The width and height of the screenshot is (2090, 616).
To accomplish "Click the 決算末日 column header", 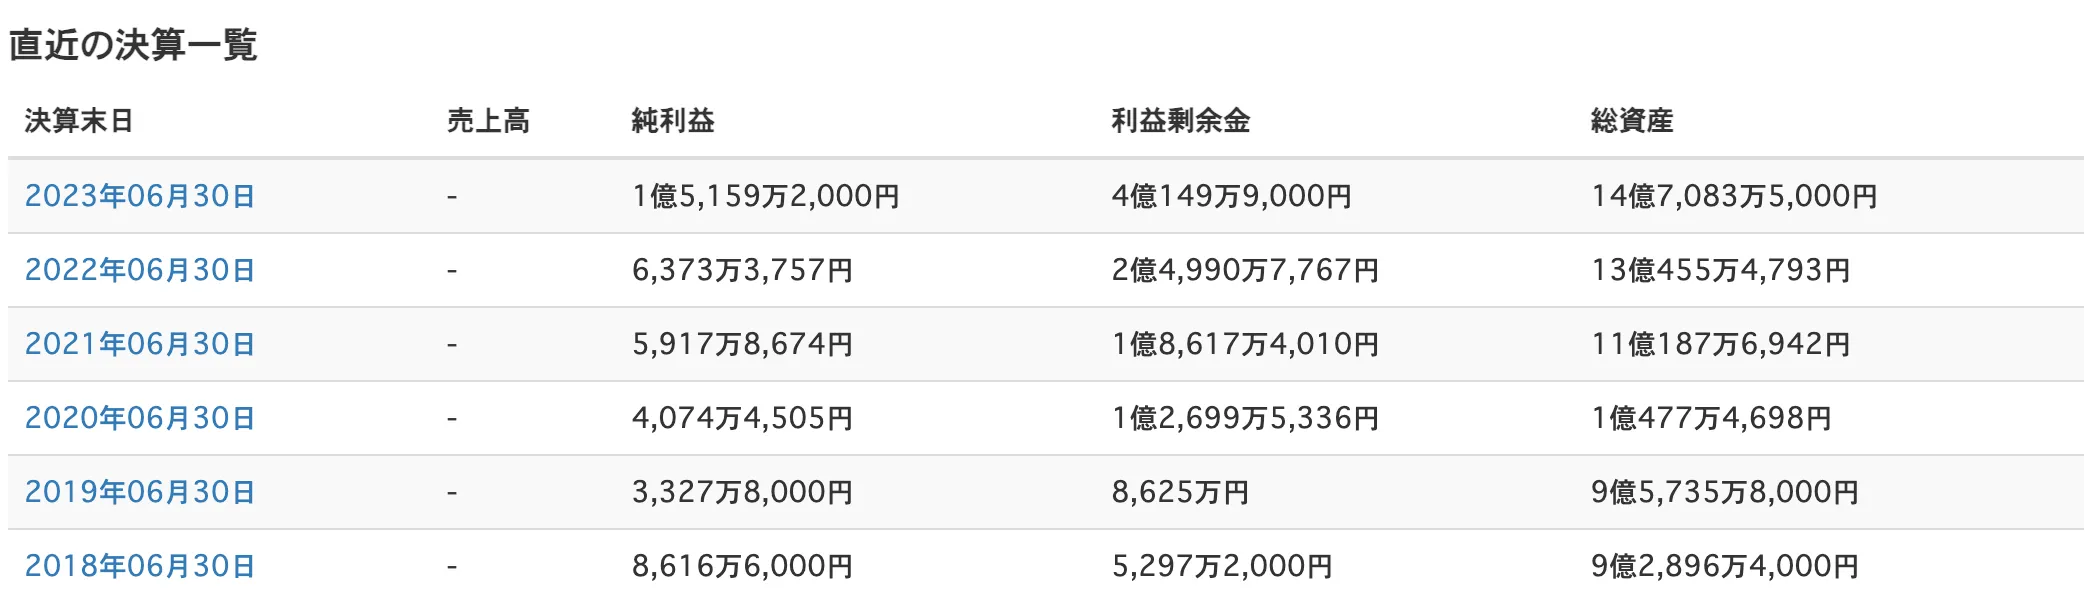I will click(79, 121).
